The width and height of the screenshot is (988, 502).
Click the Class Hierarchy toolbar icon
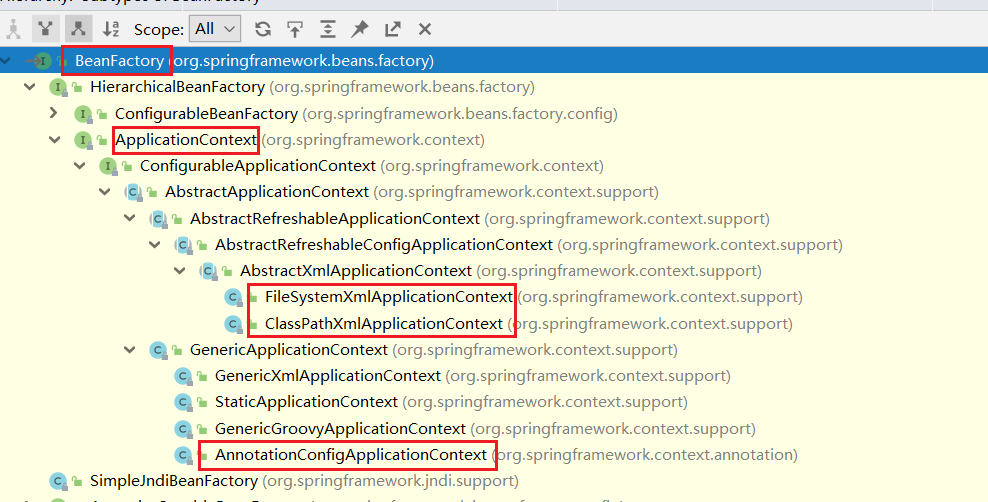tap(13, 29)
